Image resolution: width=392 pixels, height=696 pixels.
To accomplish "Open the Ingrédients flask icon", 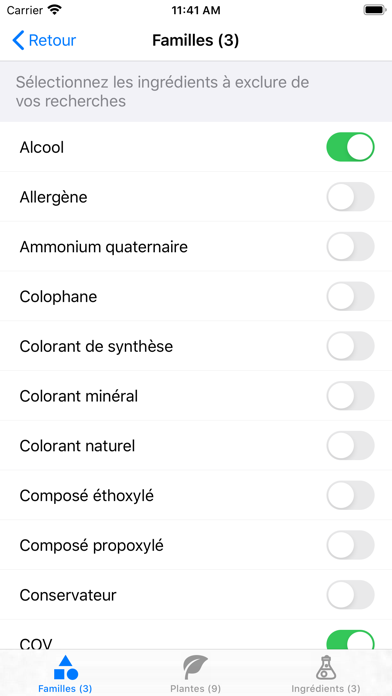I will coord(326,667).
